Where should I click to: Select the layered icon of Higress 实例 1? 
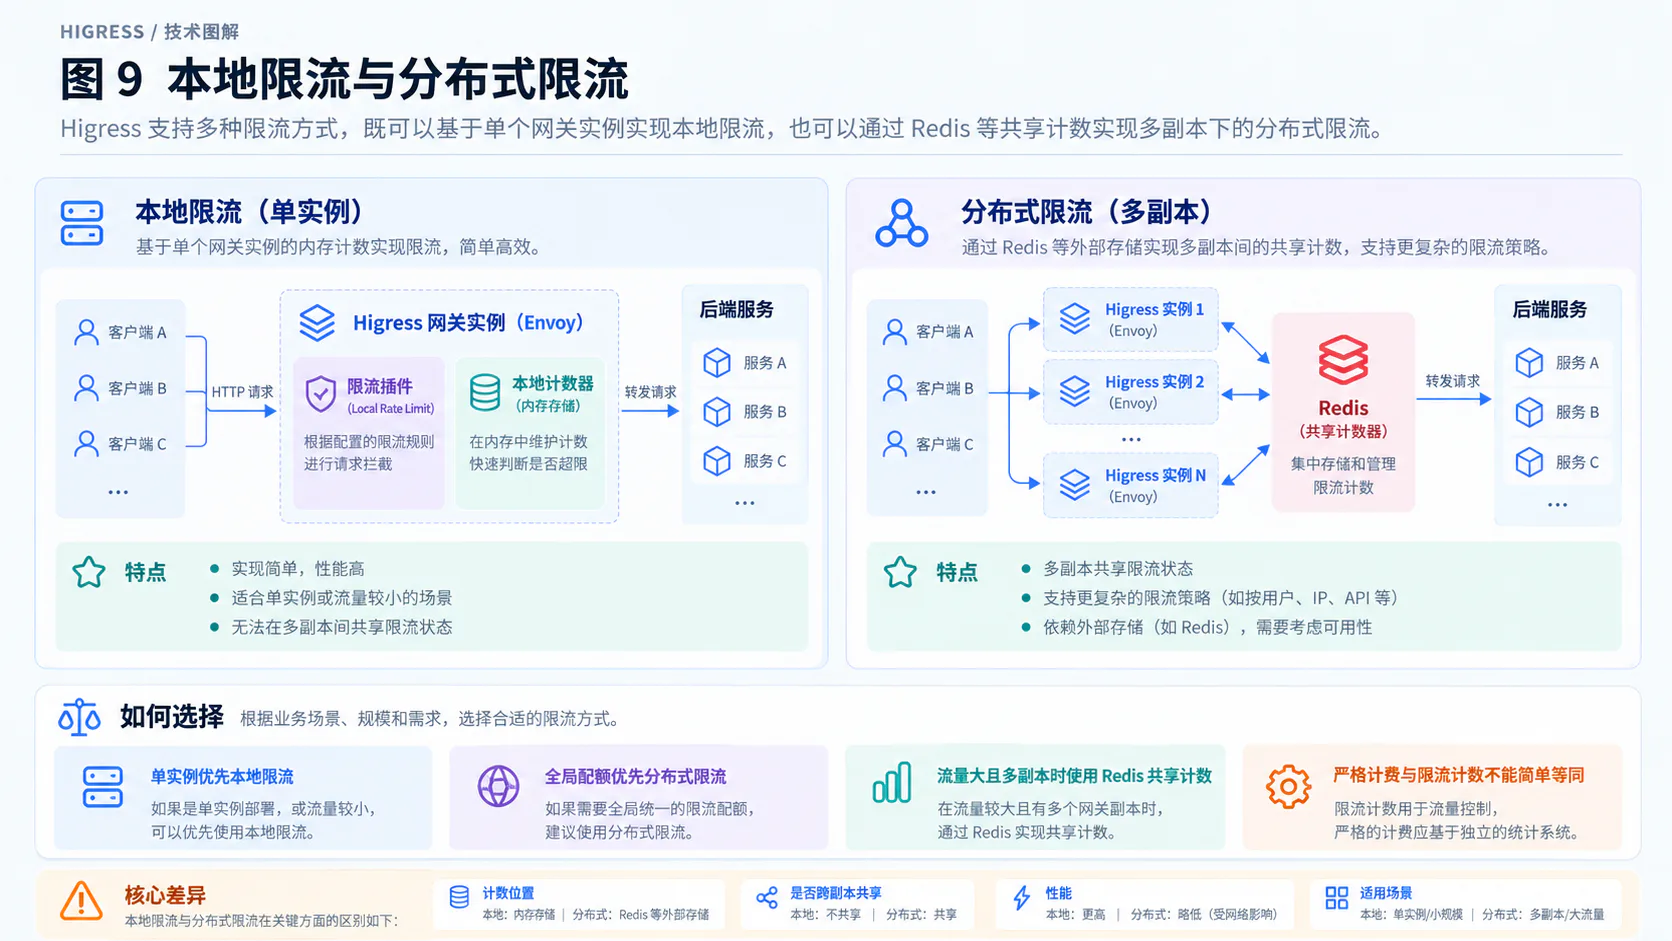tap(1075, 319)
